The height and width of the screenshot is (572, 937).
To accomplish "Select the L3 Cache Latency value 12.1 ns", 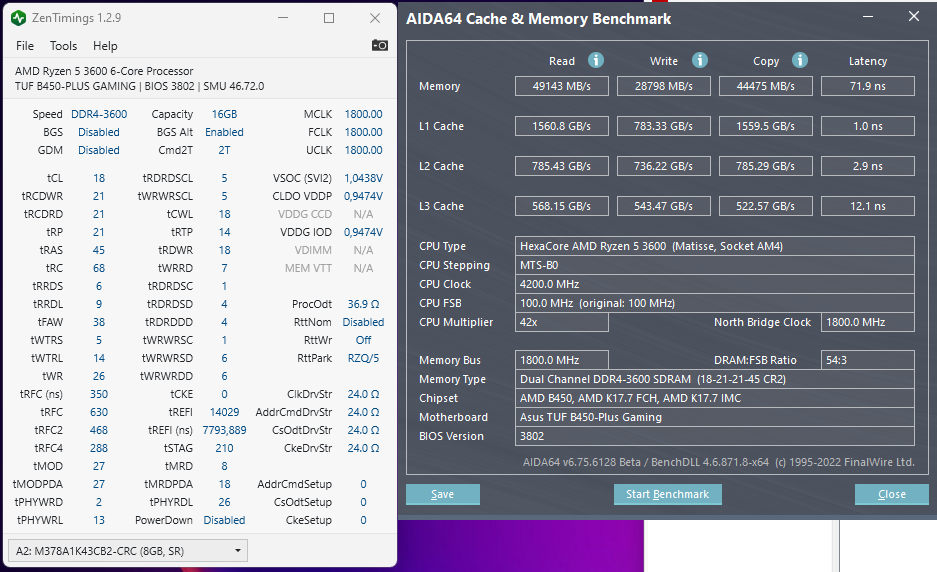I will tap(868, 206).
